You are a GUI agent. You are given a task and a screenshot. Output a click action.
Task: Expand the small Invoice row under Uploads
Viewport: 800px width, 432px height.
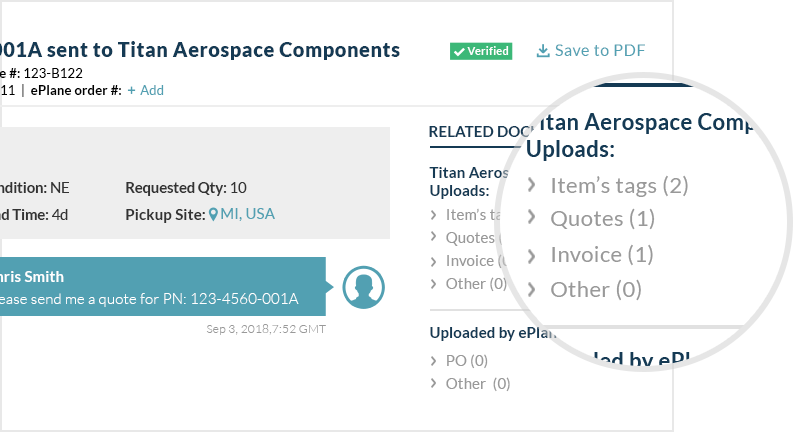[x=467, y=261]
